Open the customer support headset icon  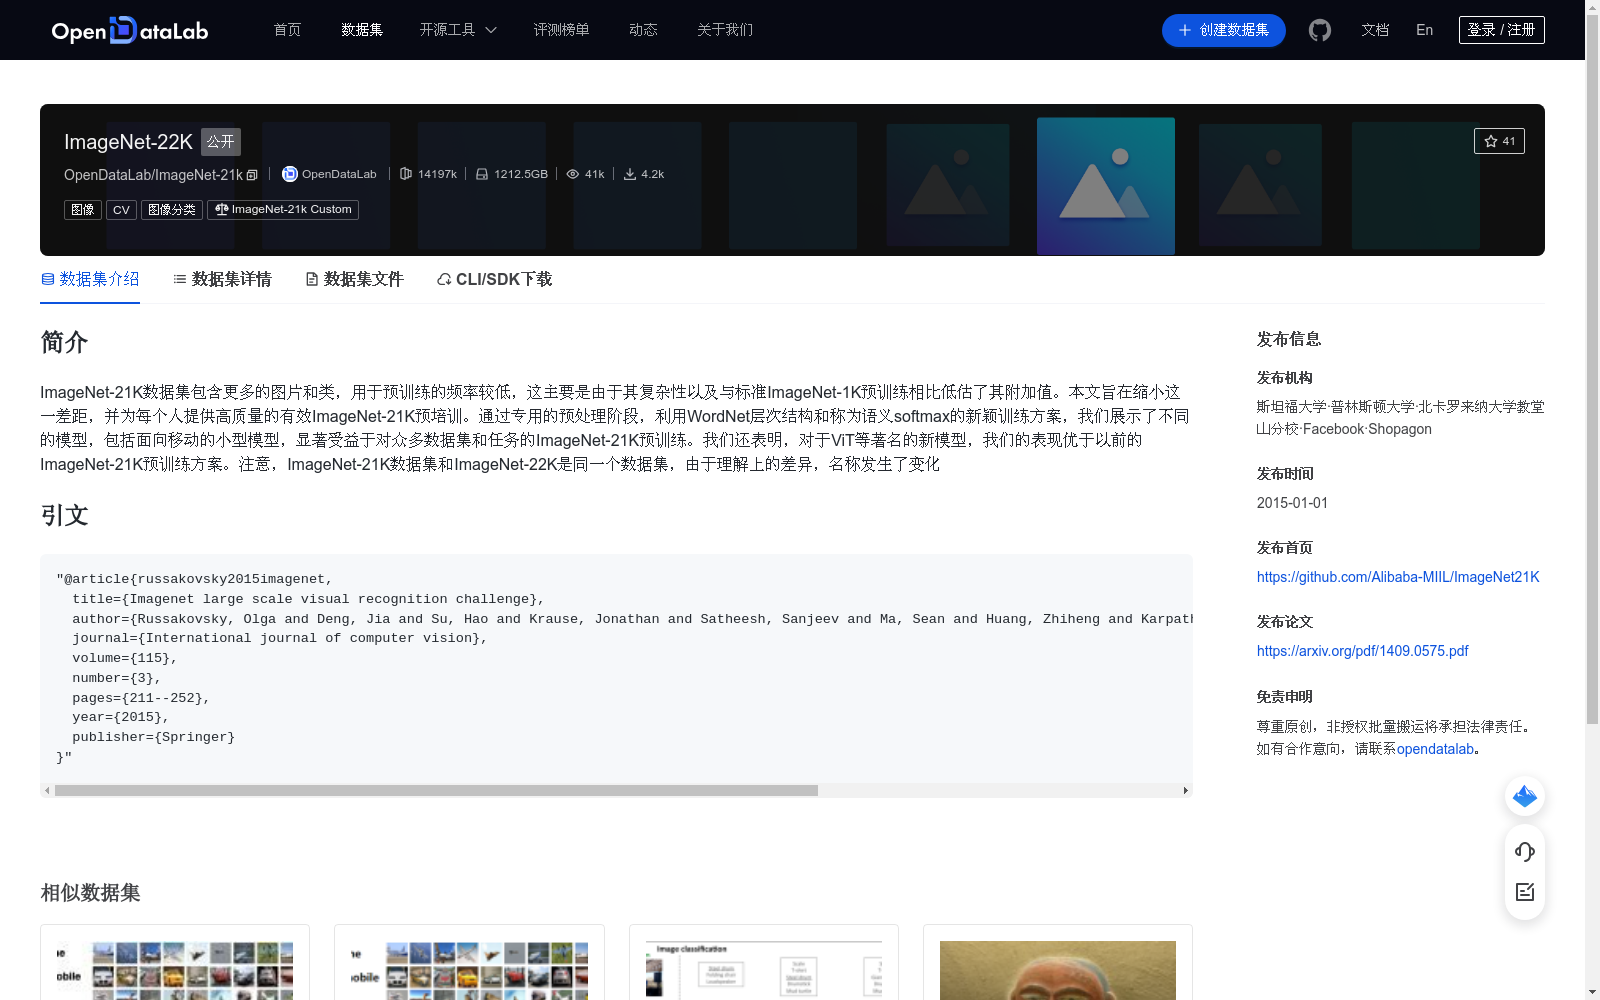1525,851
